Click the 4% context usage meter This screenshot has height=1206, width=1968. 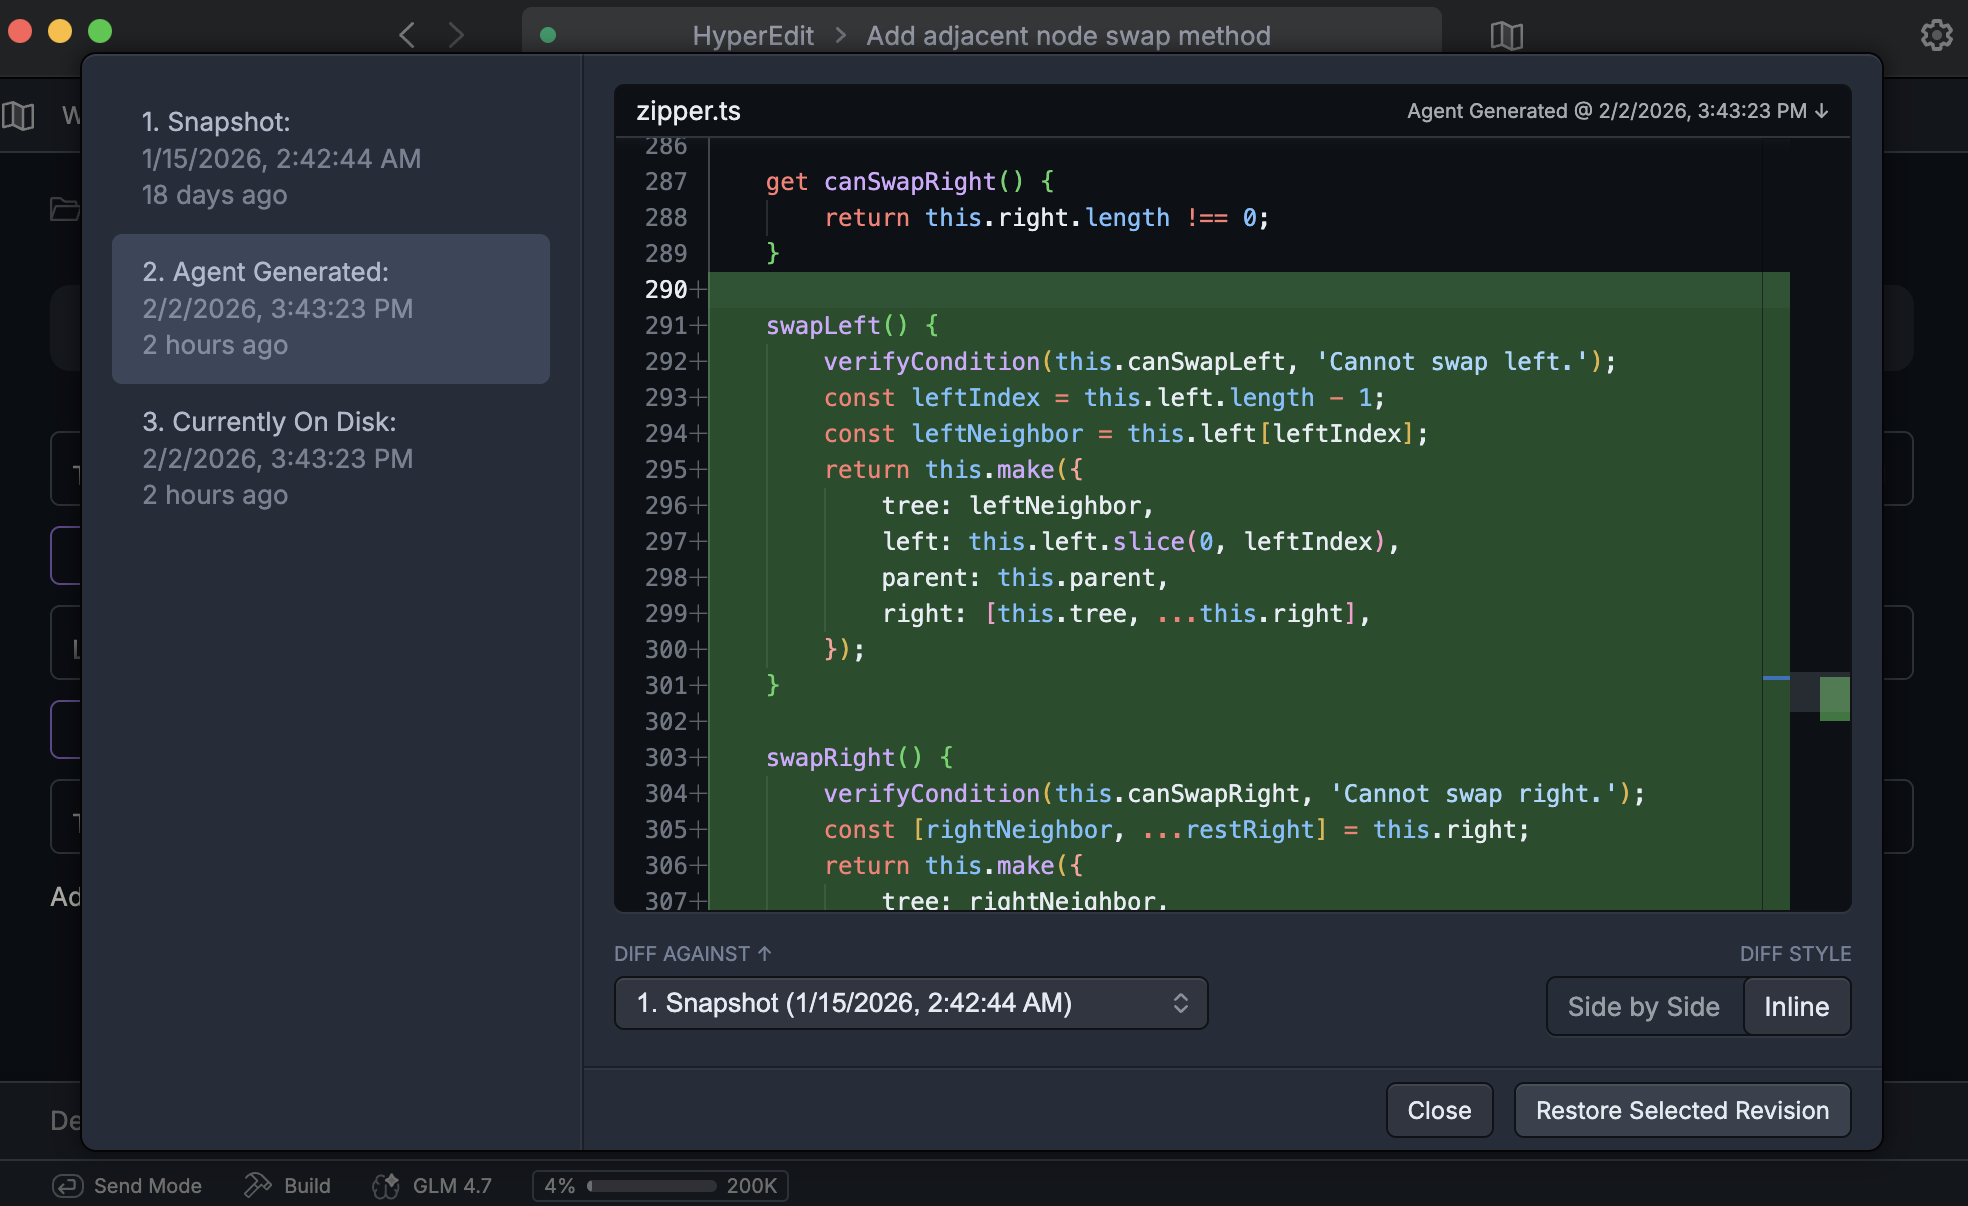660,1186
